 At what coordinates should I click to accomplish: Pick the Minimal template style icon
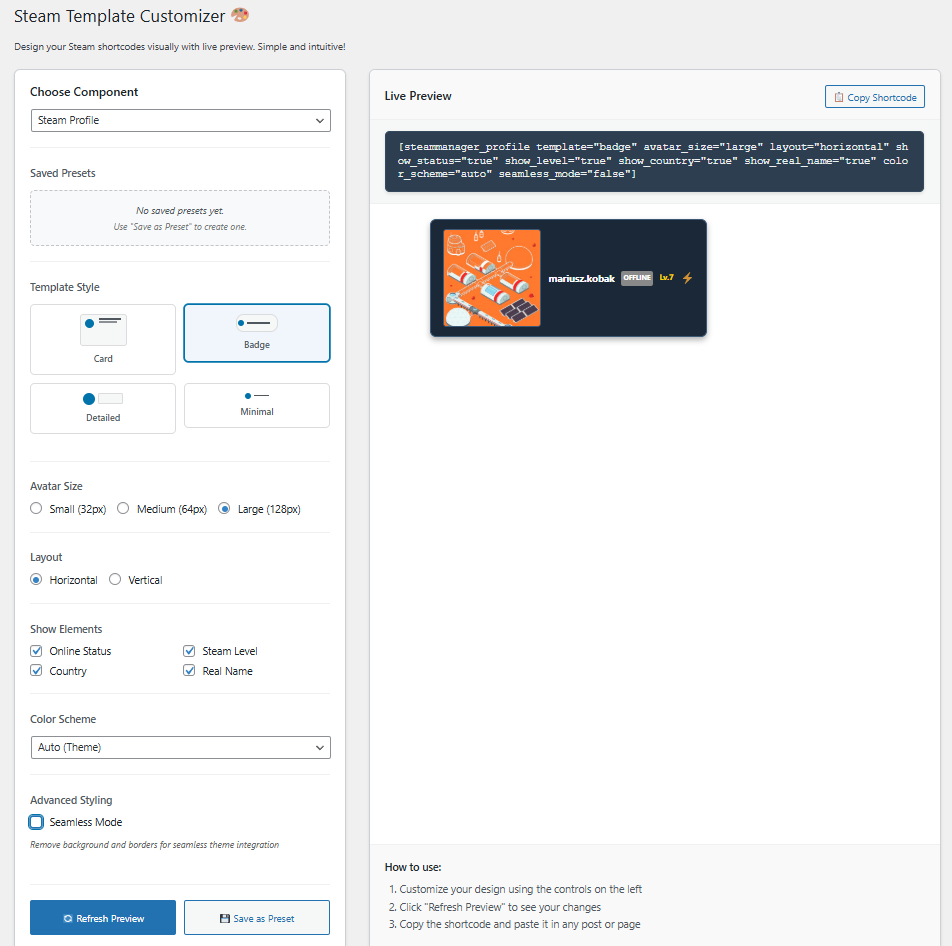(x=257, y=396)
